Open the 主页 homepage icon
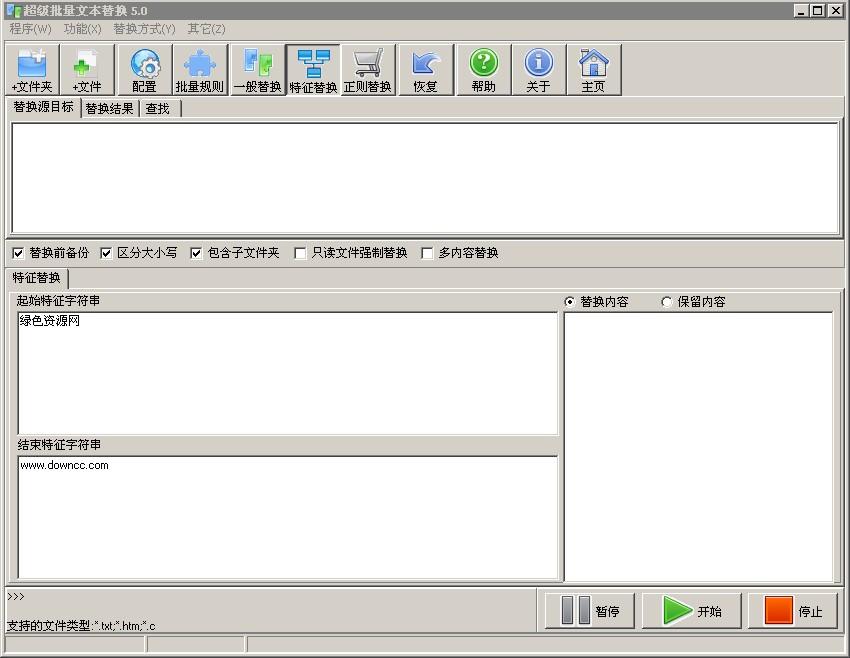The width and height of the screenshot is (850, 658). coord(595,68)
